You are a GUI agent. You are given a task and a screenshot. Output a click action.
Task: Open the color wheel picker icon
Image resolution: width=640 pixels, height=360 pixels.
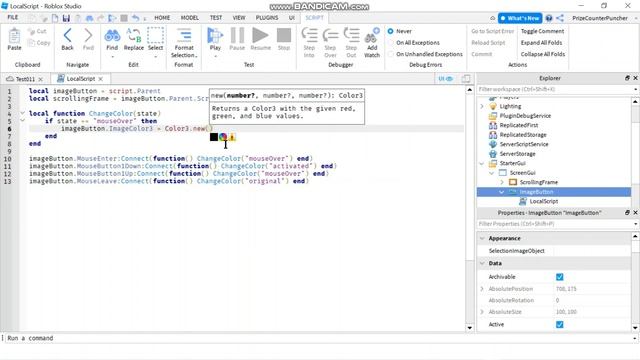point(223,137)
